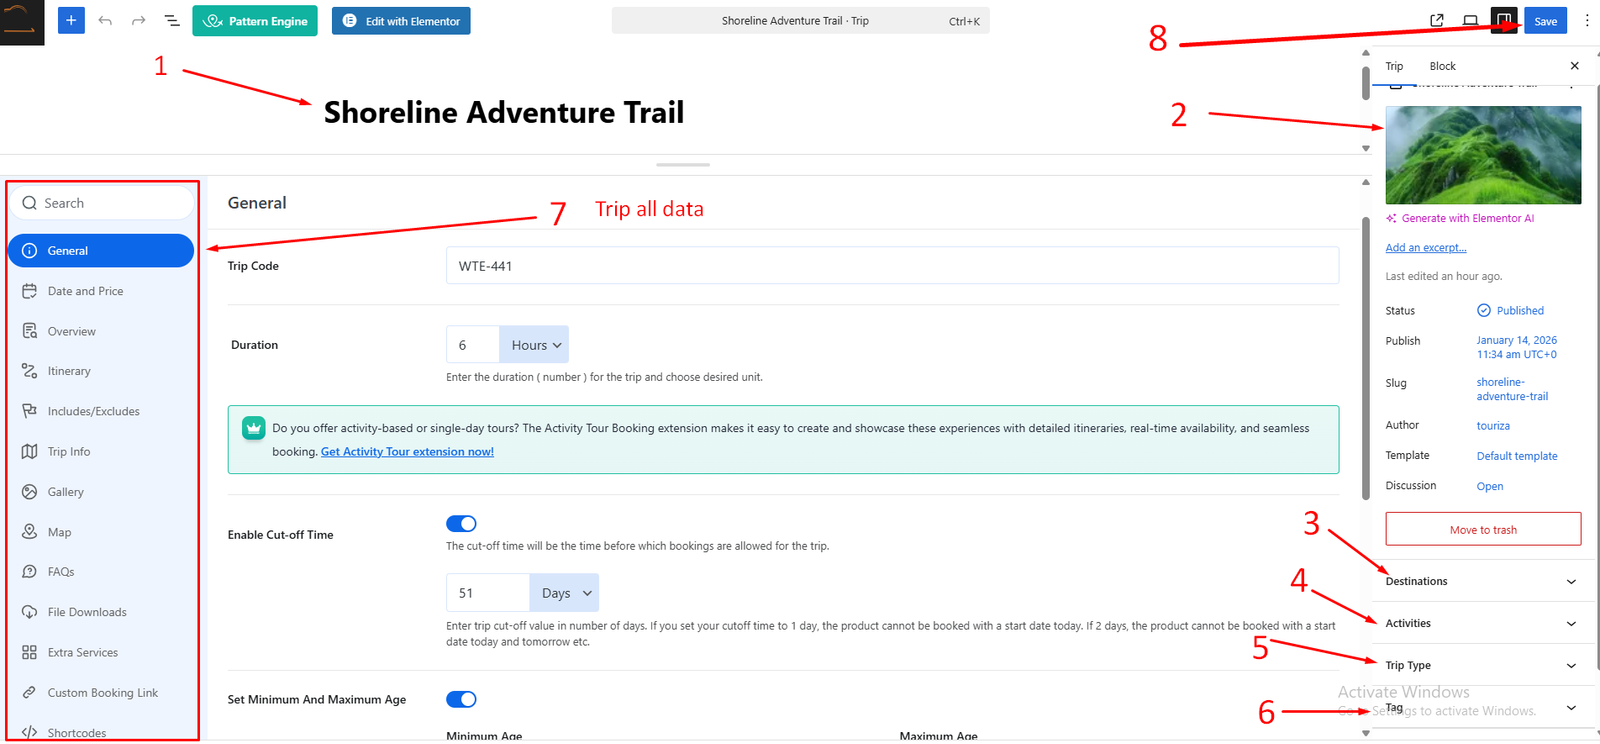Open the cut-off Days unit dropdown

564,593
